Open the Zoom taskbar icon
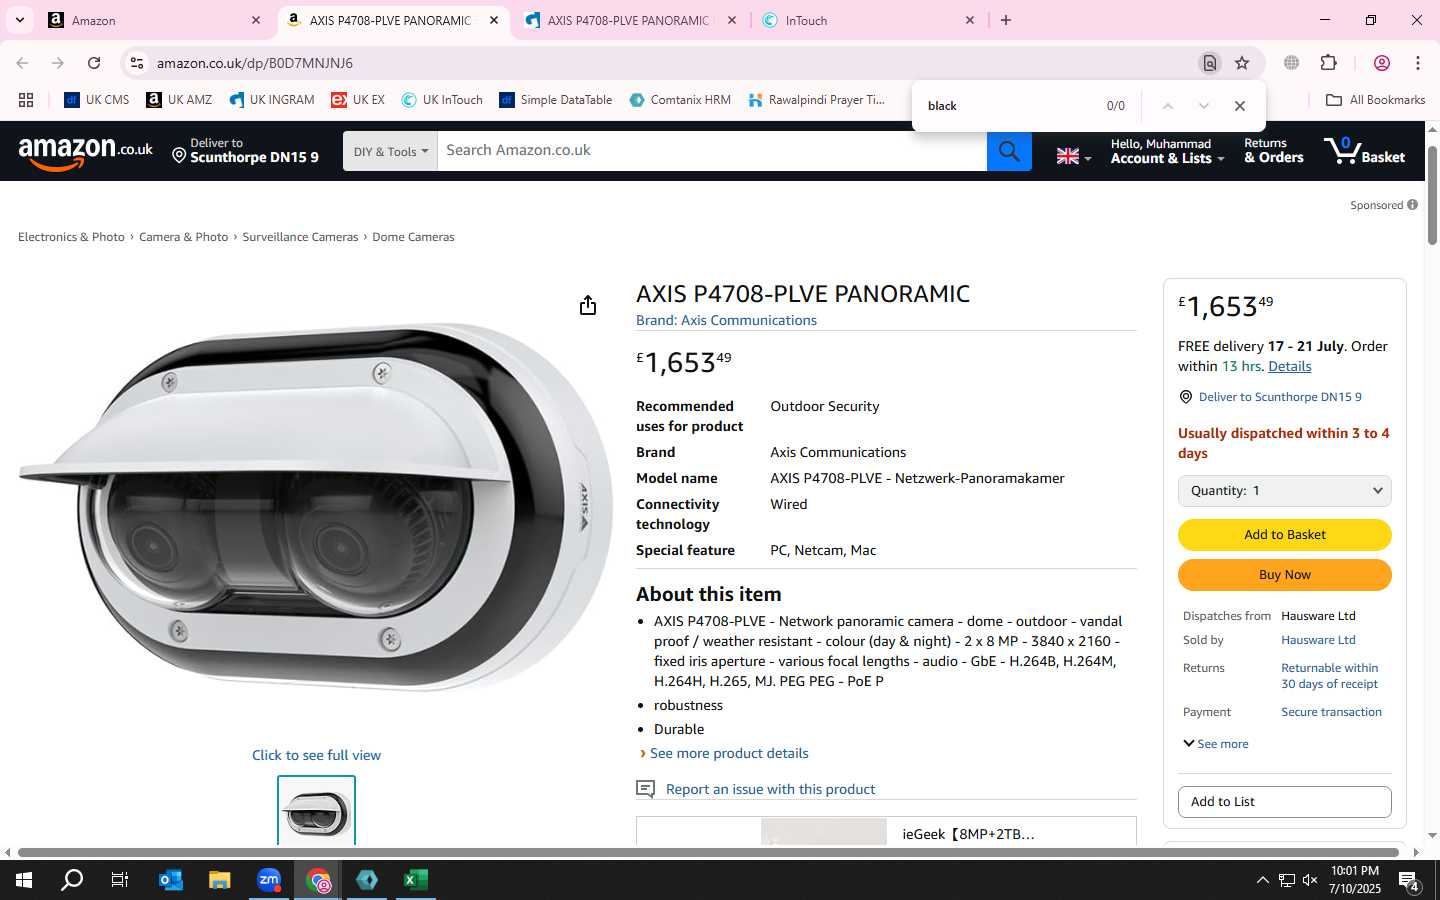 [x=269, y=880]
